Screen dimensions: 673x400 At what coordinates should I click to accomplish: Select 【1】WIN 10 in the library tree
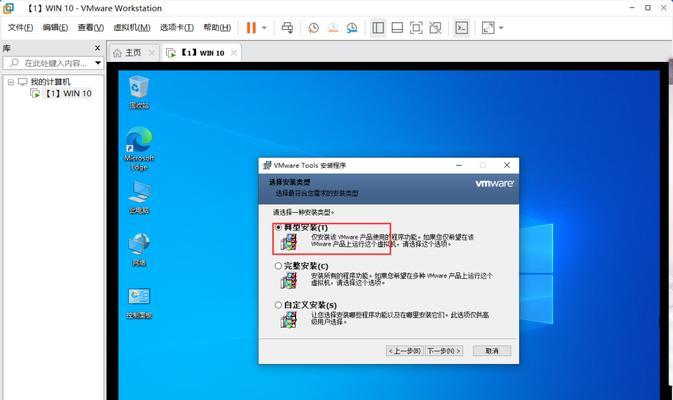68,93
